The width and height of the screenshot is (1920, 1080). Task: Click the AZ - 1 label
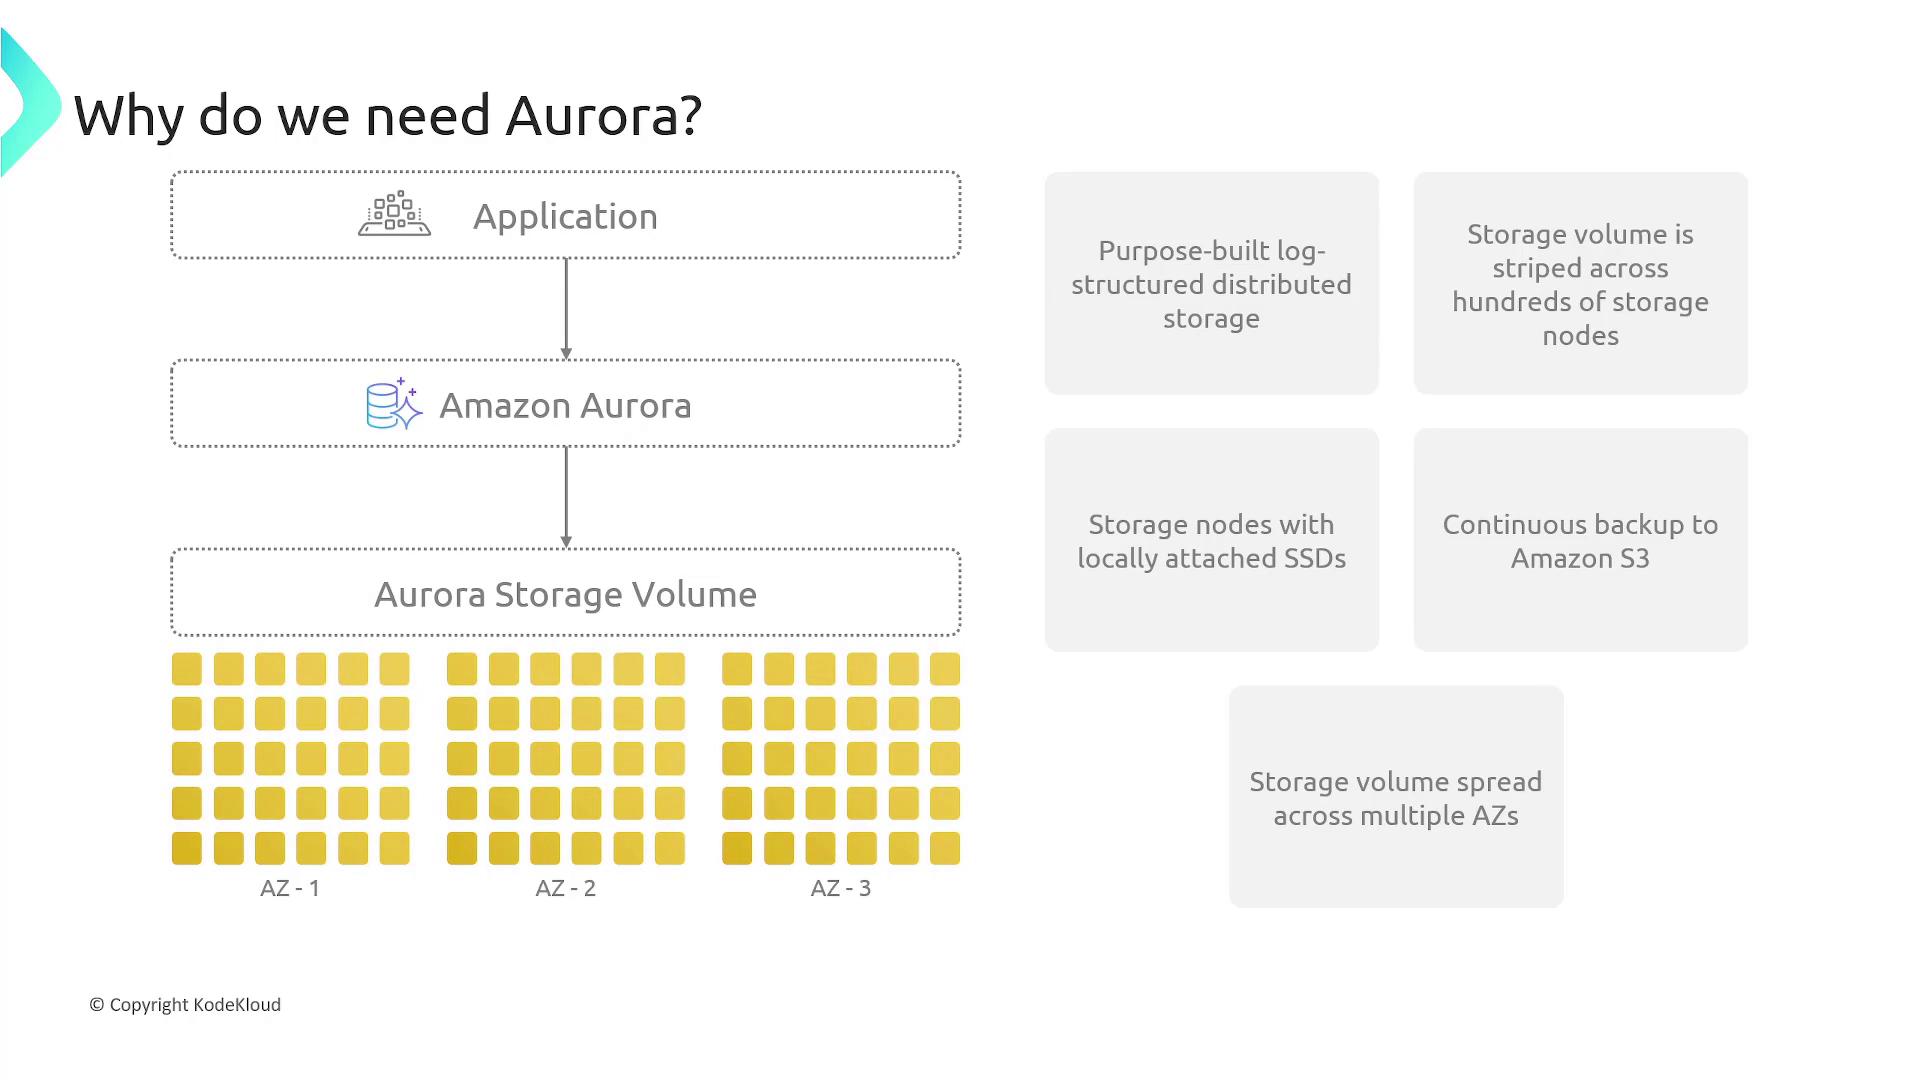pyautogui.click(x=290, y=888)
